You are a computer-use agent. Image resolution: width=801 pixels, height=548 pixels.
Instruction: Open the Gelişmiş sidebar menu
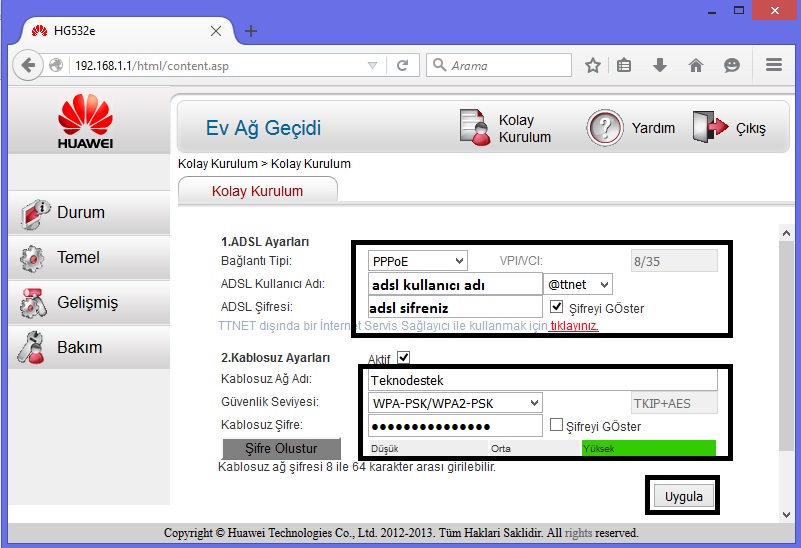(89, 302)
